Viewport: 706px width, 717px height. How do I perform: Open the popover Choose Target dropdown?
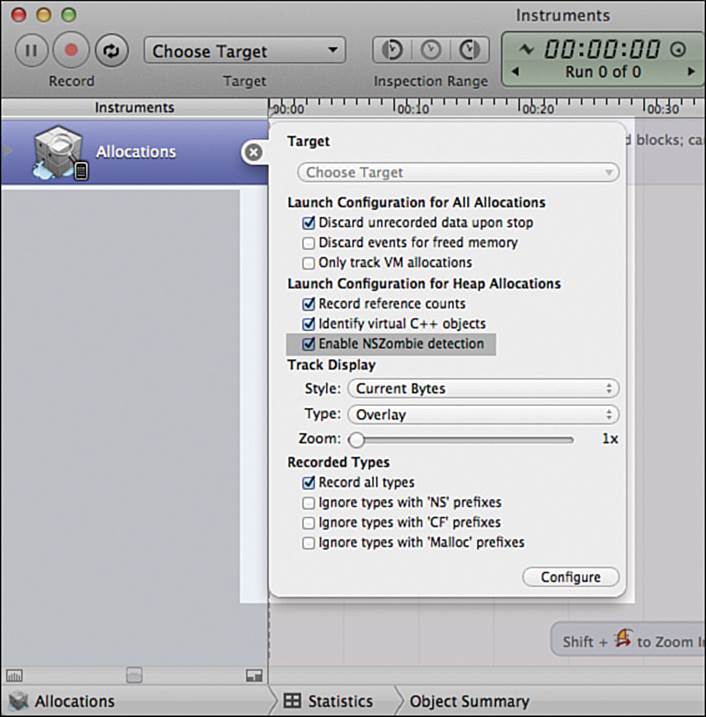(458, 172)
